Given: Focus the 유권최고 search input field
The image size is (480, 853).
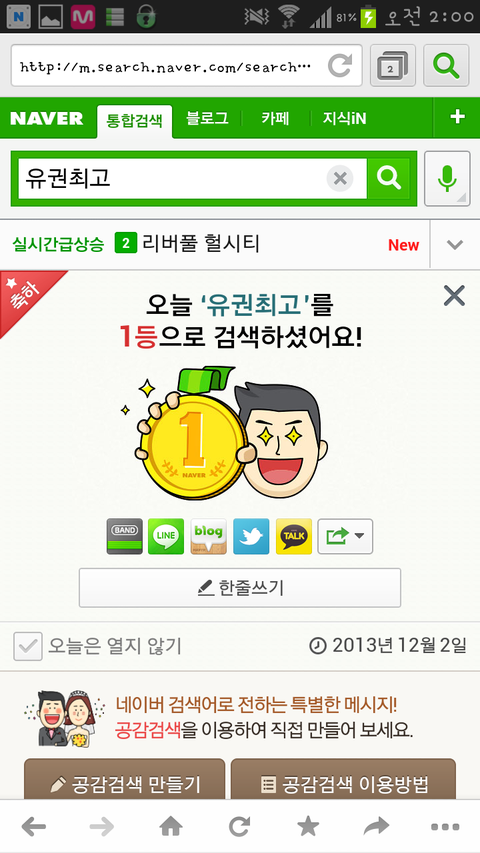Looking at the screenshot, I should (172, 178).
